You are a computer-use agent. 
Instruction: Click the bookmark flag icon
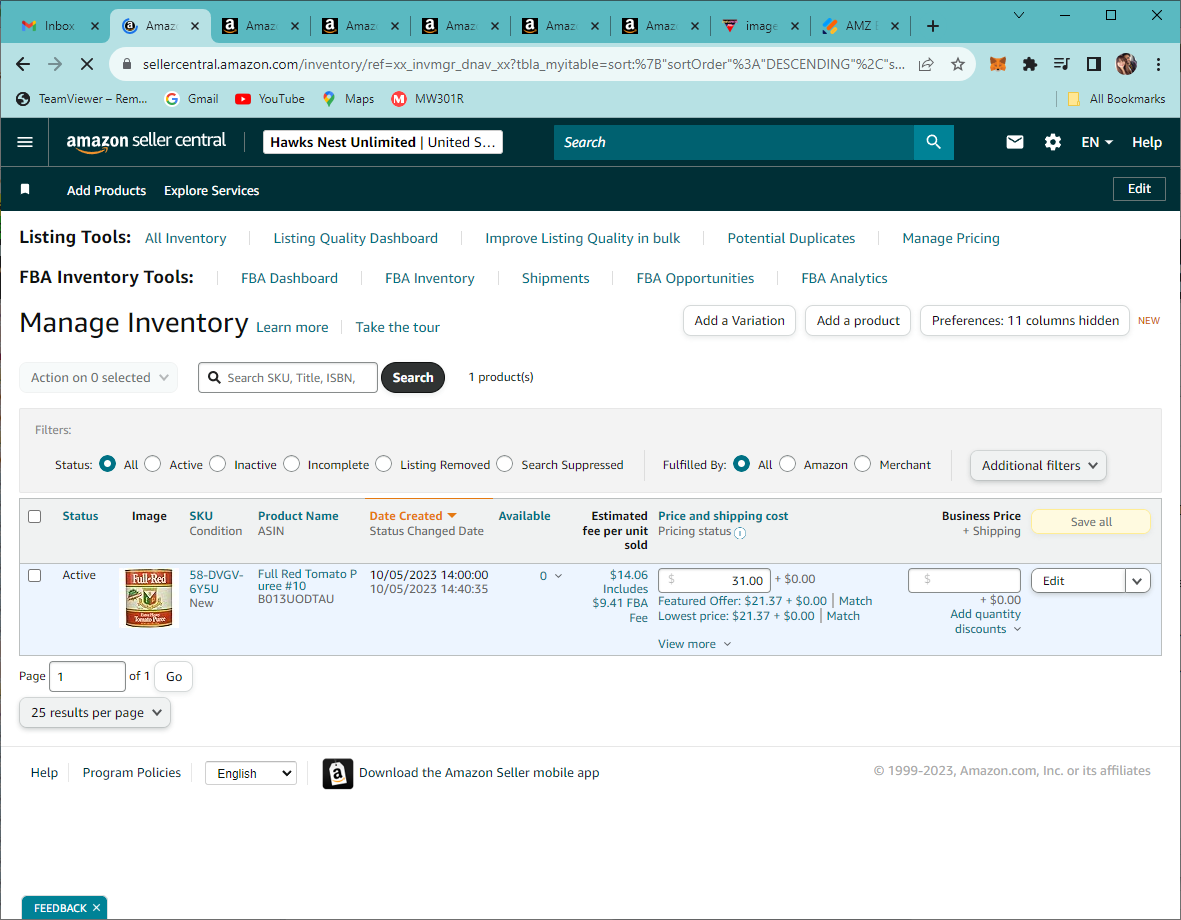pos(25,189)
